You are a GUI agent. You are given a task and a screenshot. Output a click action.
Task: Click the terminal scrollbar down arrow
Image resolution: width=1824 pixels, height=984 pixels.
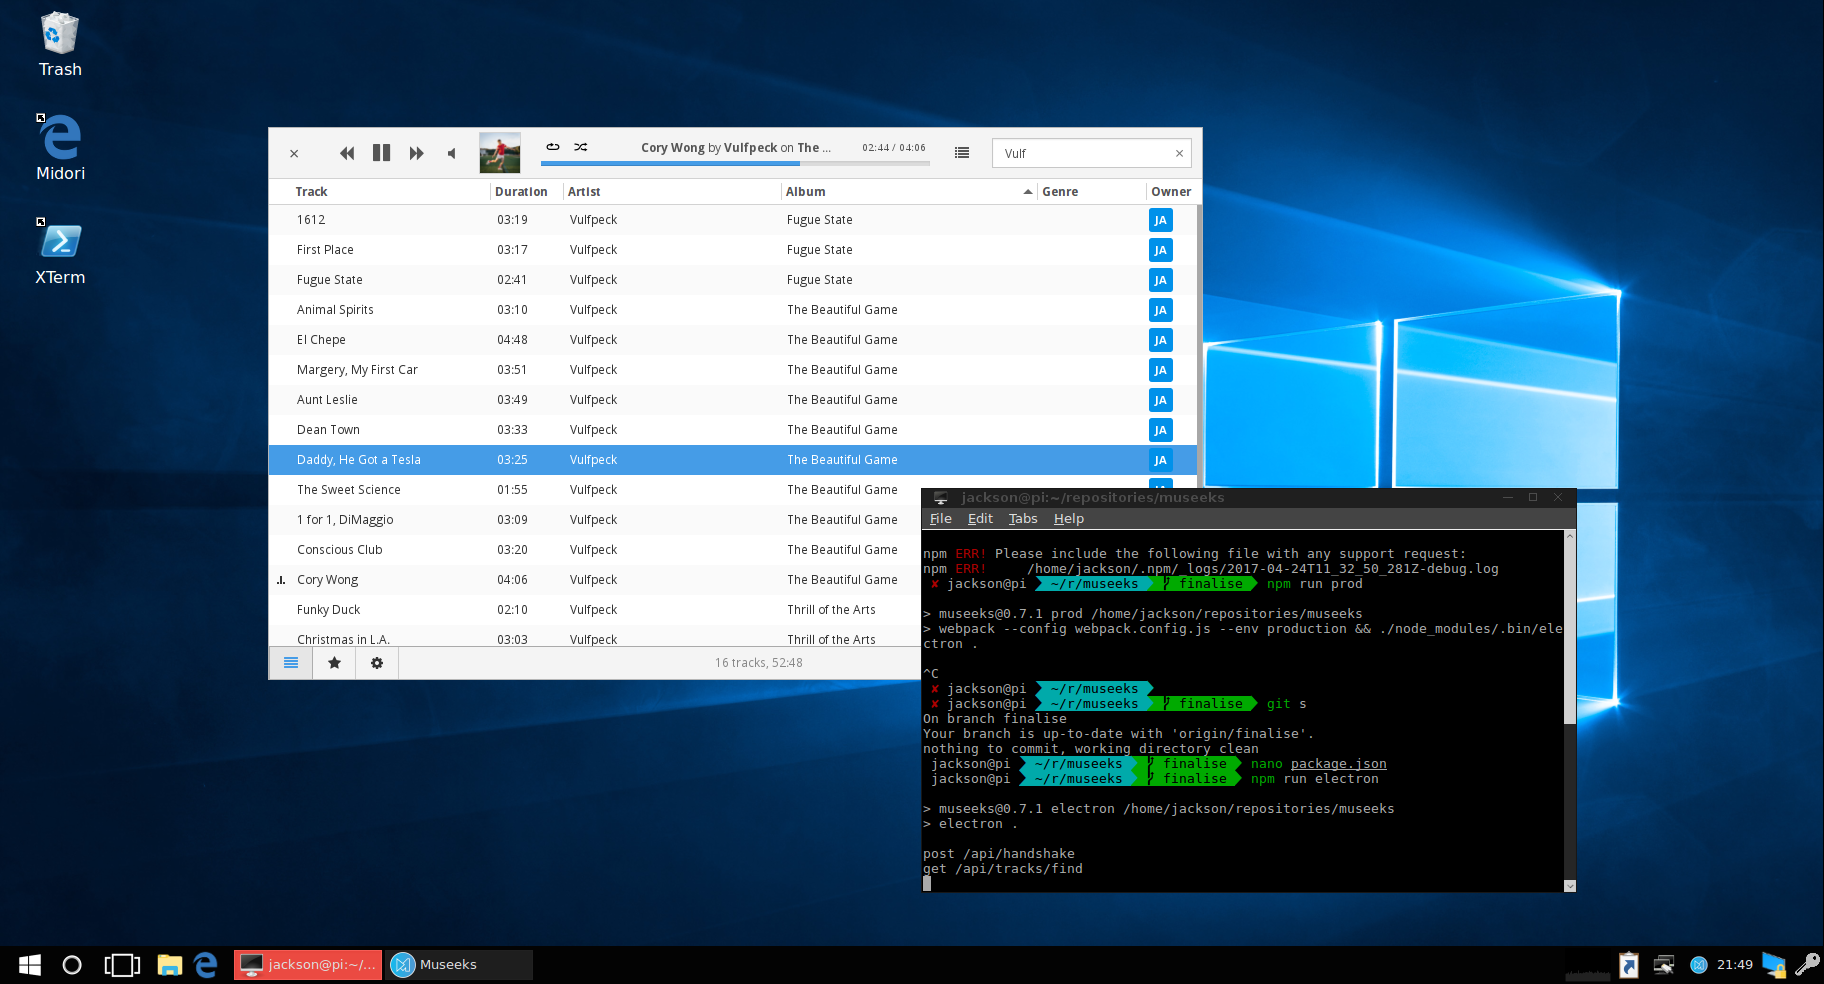pyautogui.click(x=1570, y=886)
